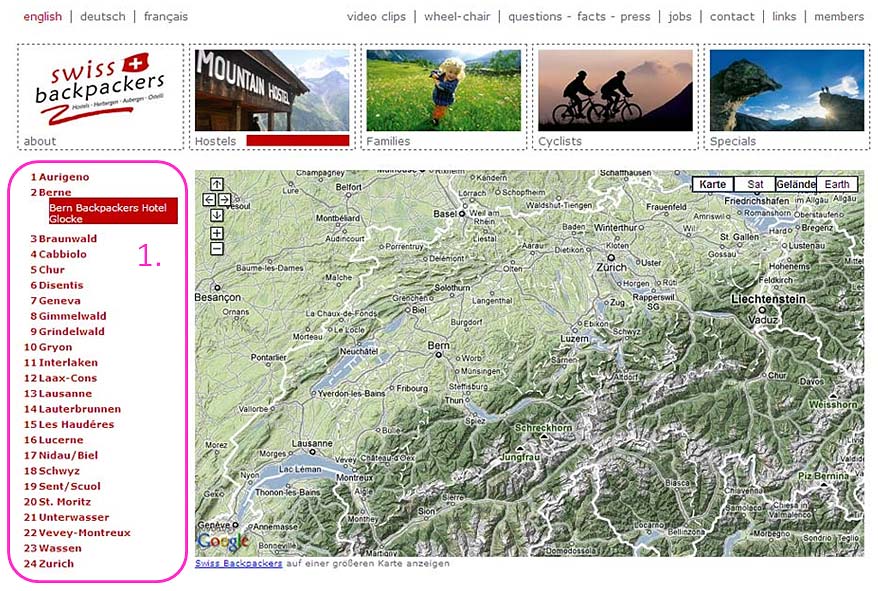This screenshot has height=591, width=878.
Task: Pan the map left with the arrow
Action: pos(209,200)
